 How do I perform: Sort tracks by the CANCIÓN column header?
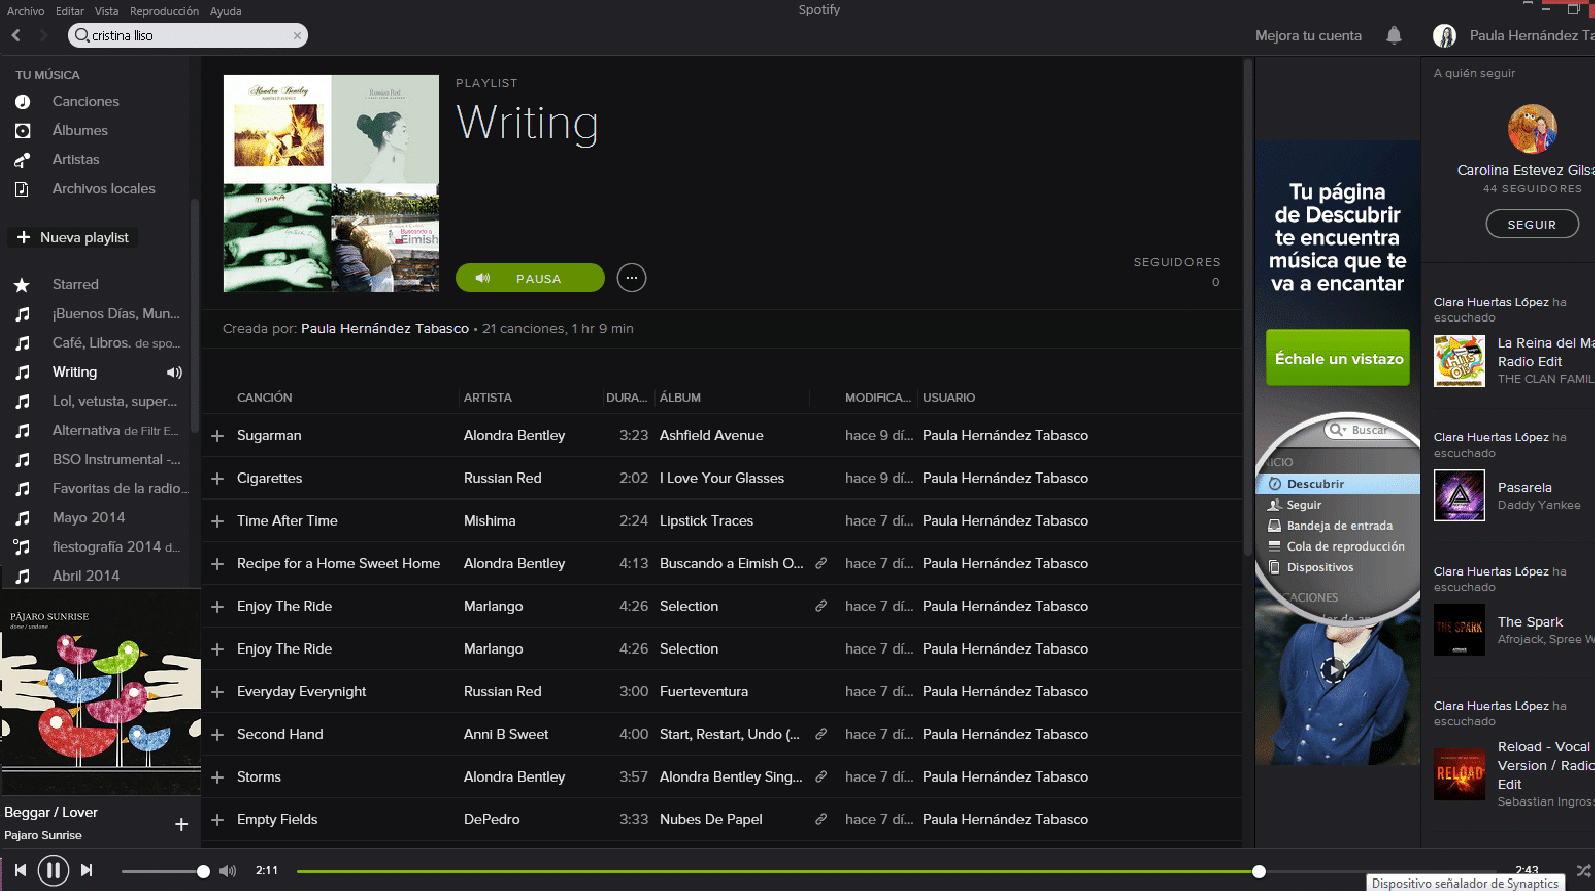coord(265,398)
